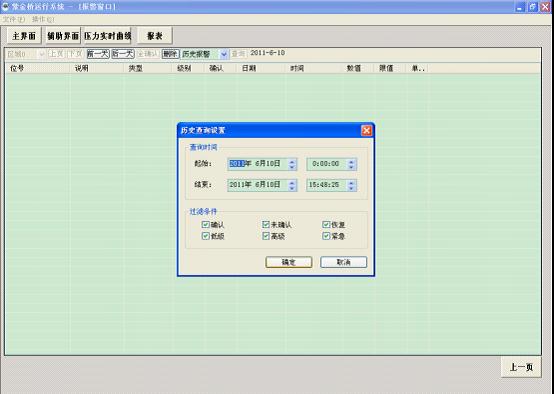
Task: Restore down the main application window
Action: 532,7
